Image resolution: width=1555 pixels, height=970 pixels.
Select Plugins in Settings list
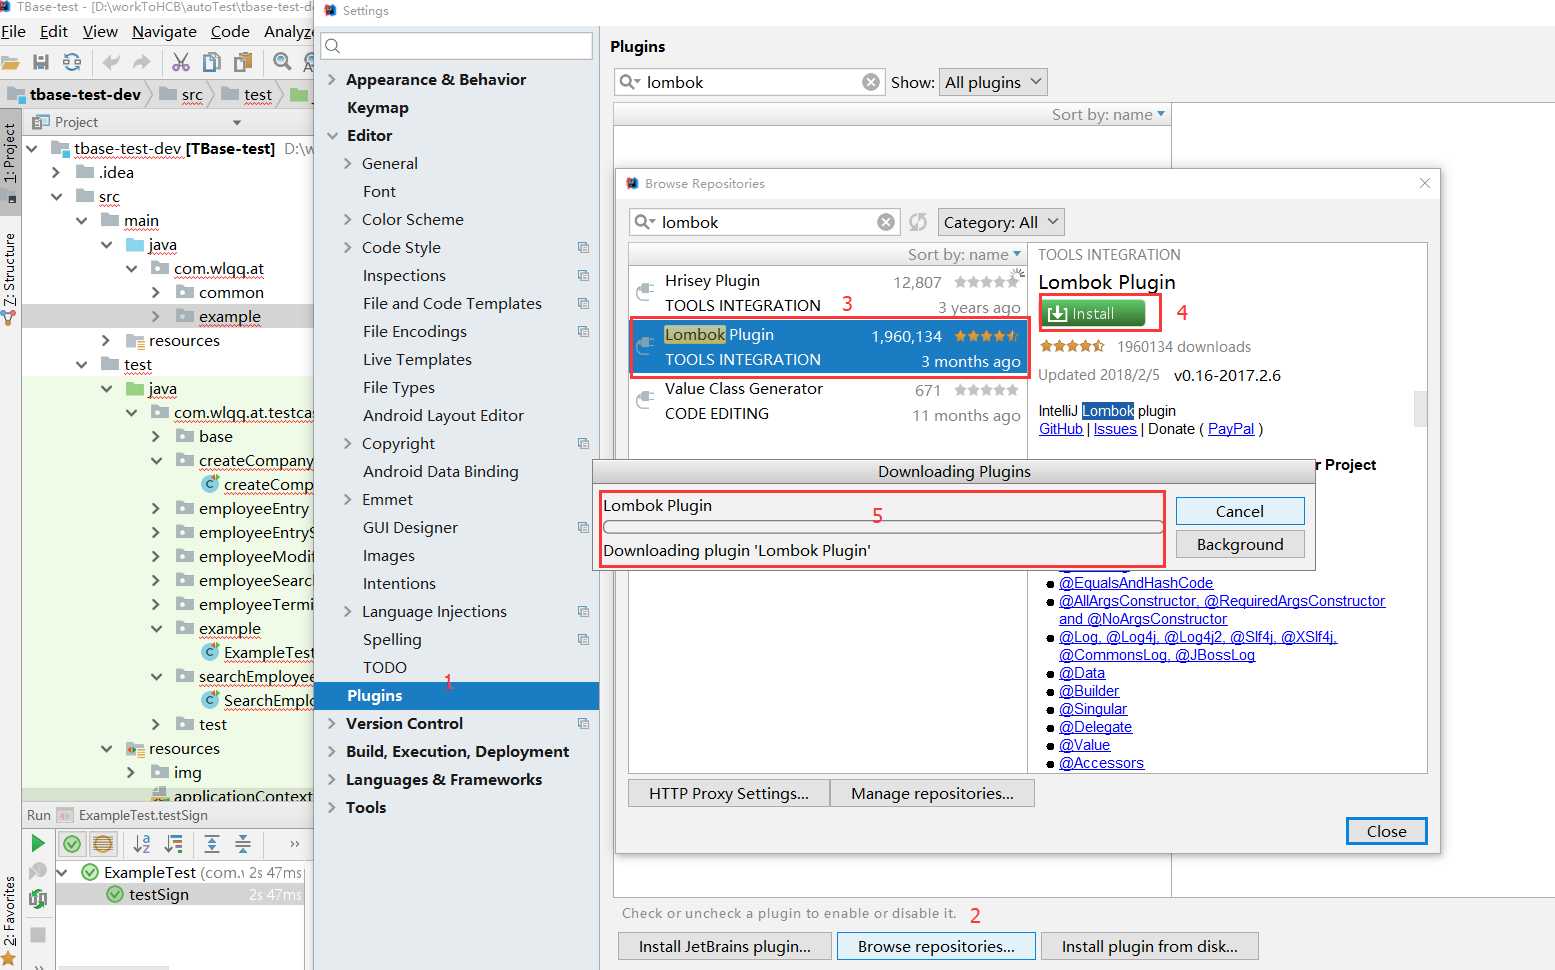point(457,695)
